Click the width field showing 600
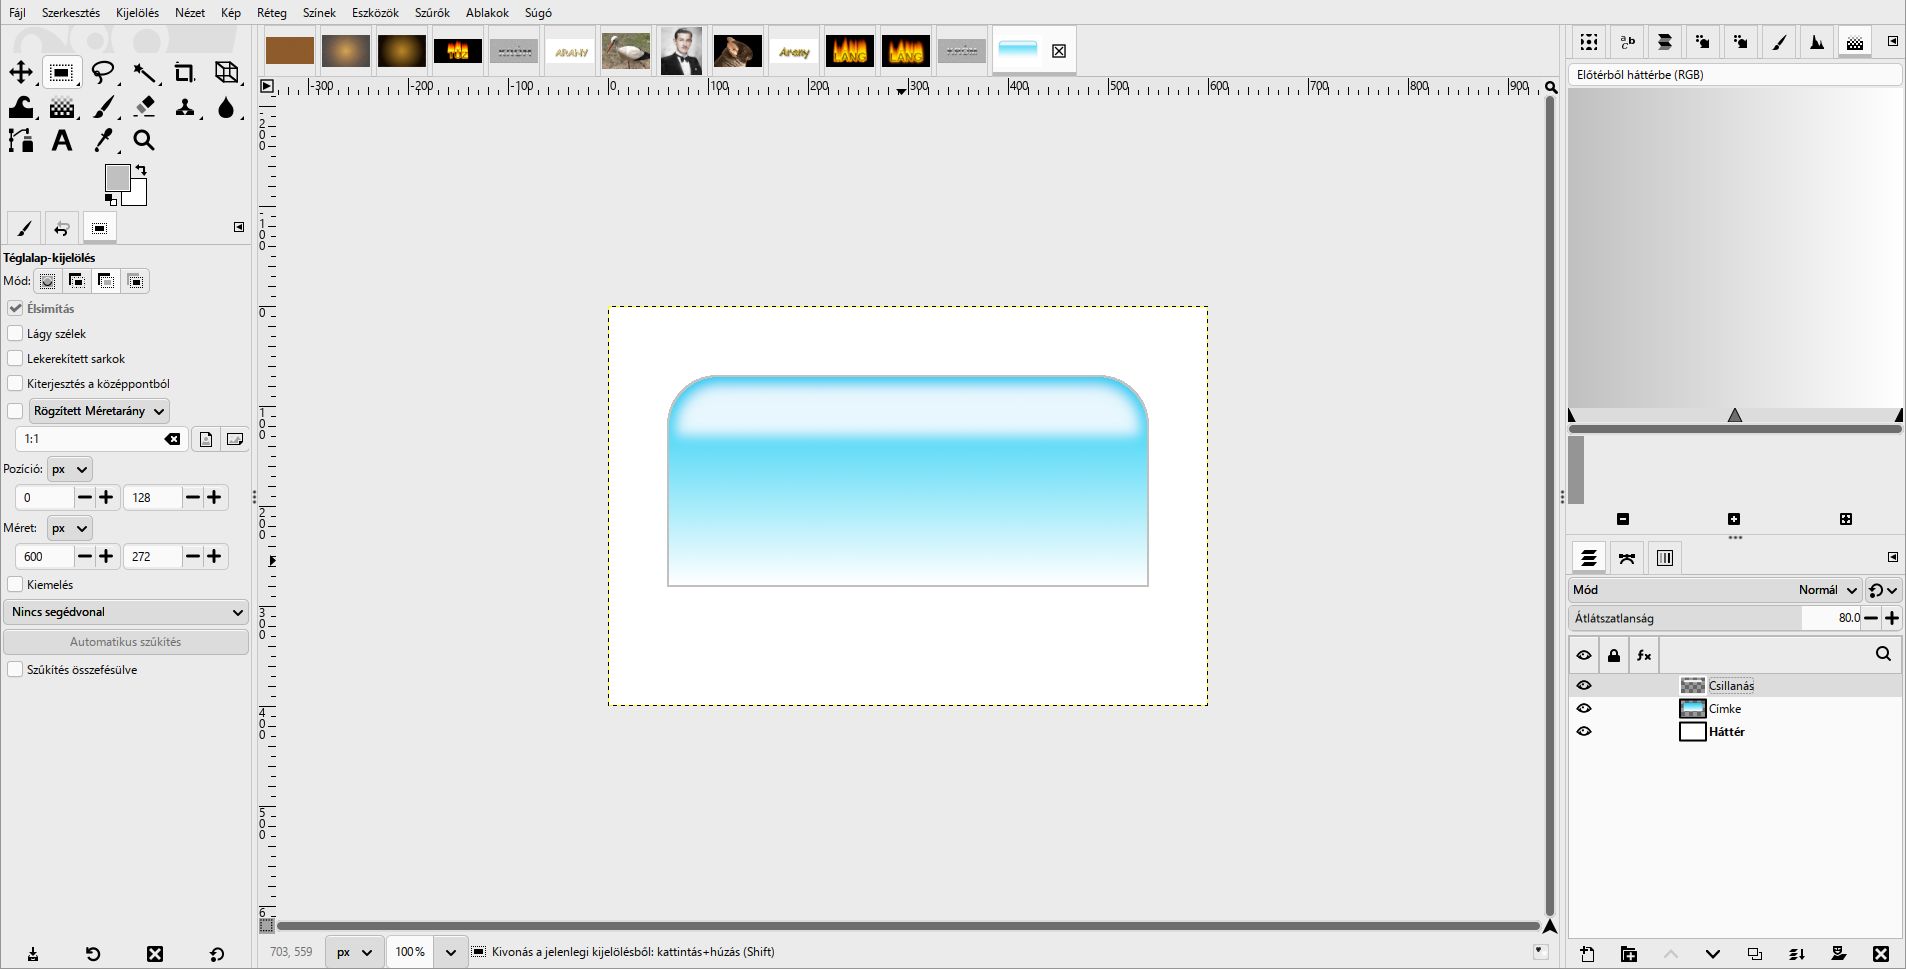The image size is (1906, 969). 44,557
